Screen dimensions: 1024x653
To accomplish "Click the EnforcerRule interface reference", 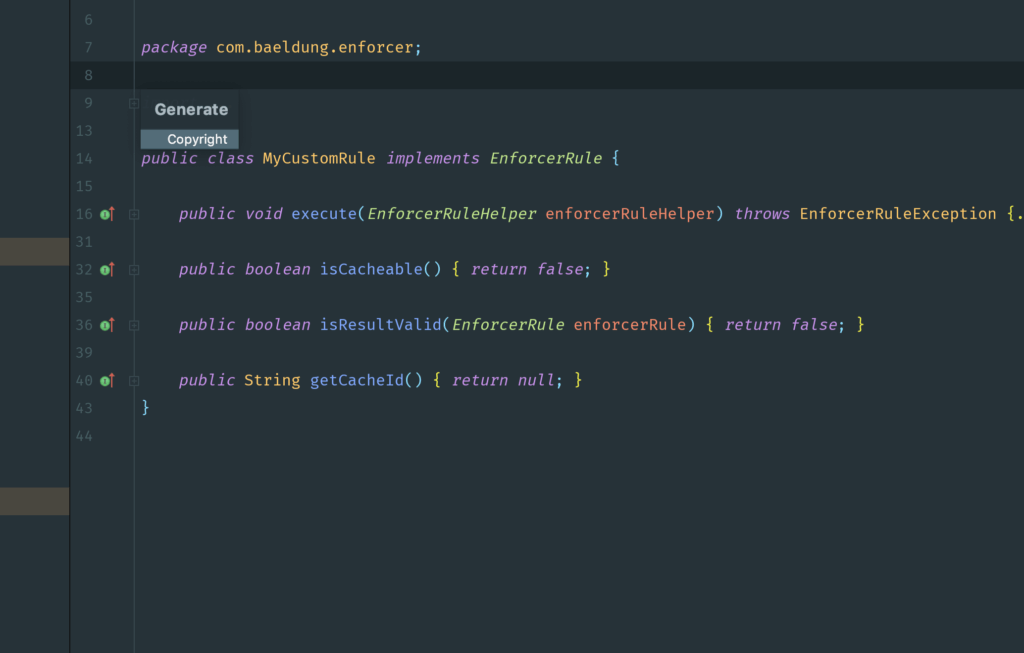I will click(x=545, y=158).
